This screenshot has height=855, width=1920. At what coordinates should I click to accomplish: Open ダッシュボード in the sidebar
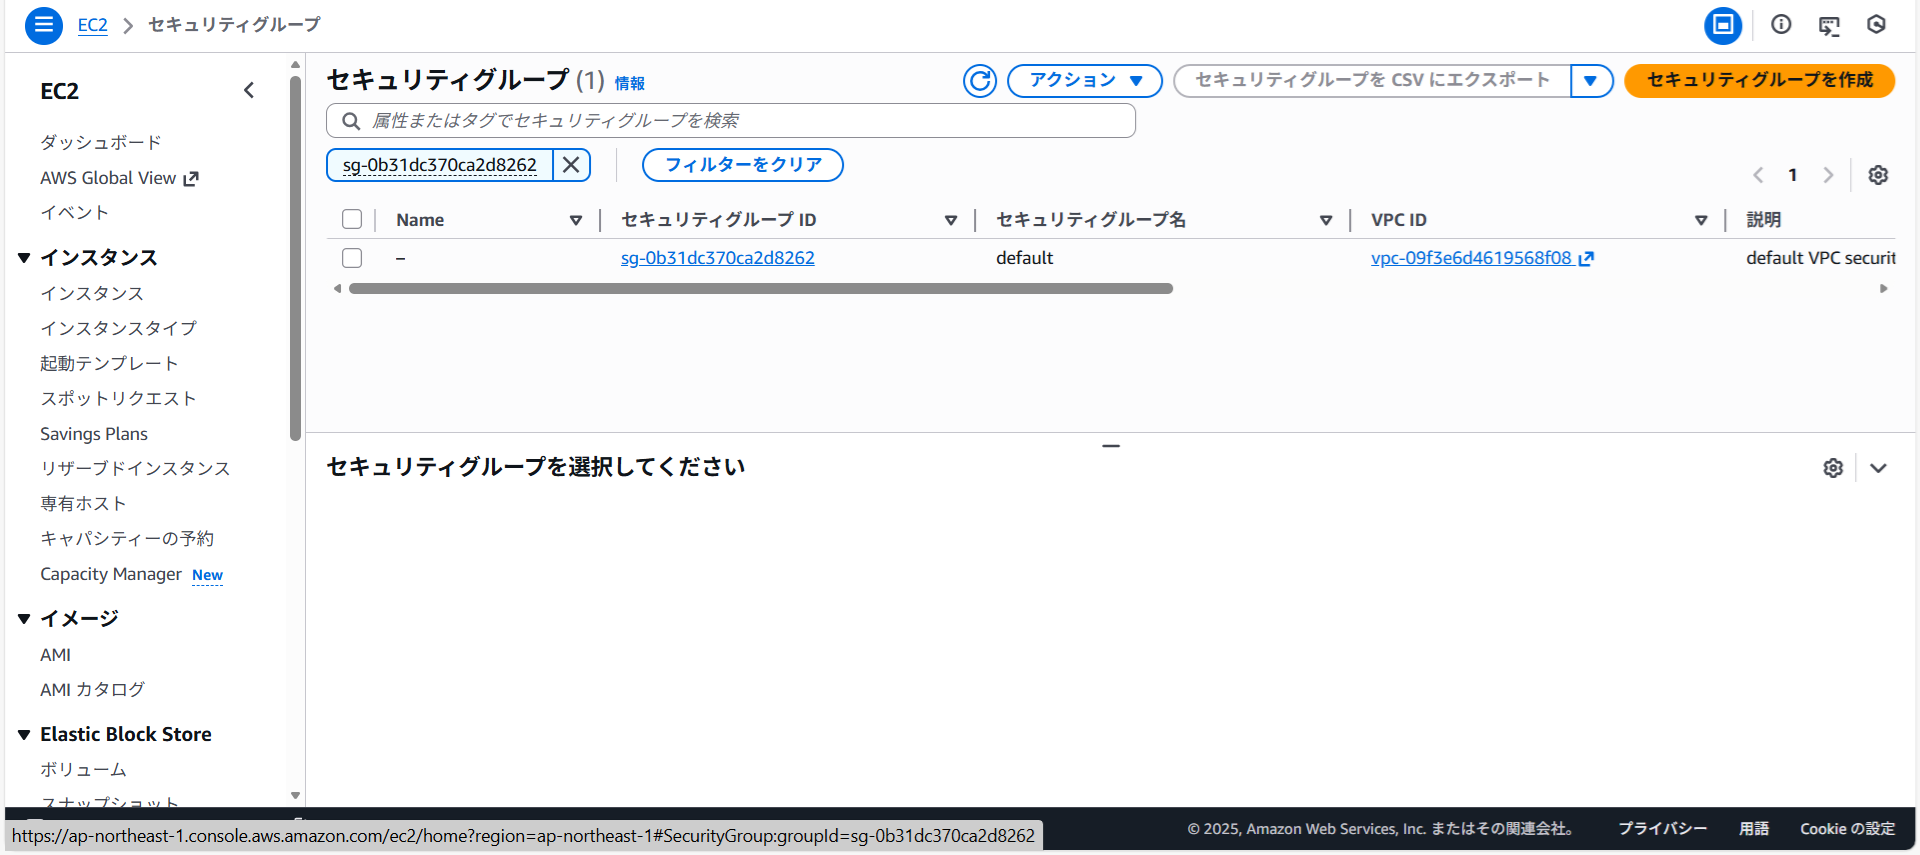coord(100,143)
